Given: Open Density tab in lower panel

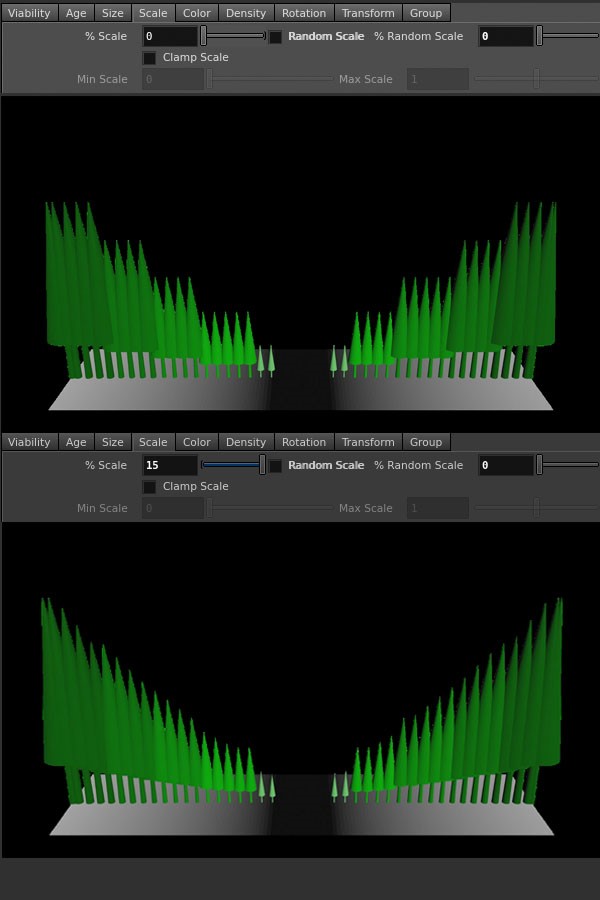Looking at the screenshot, I should 246,442.
